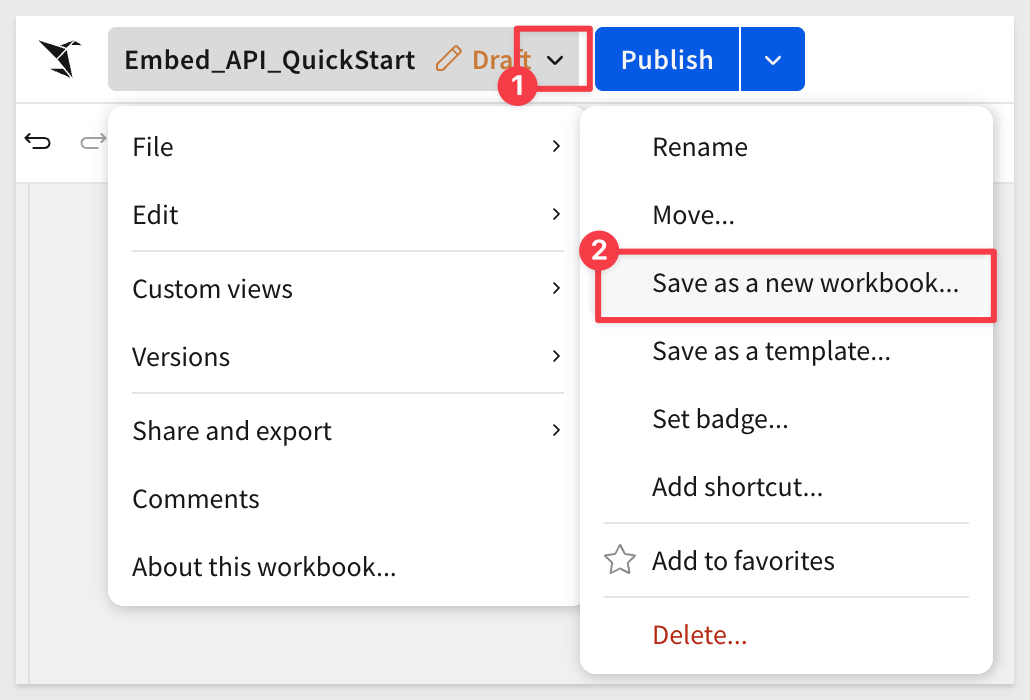Open the workbook title dropdown chevron
The image size is (1030, 700).
555,60
